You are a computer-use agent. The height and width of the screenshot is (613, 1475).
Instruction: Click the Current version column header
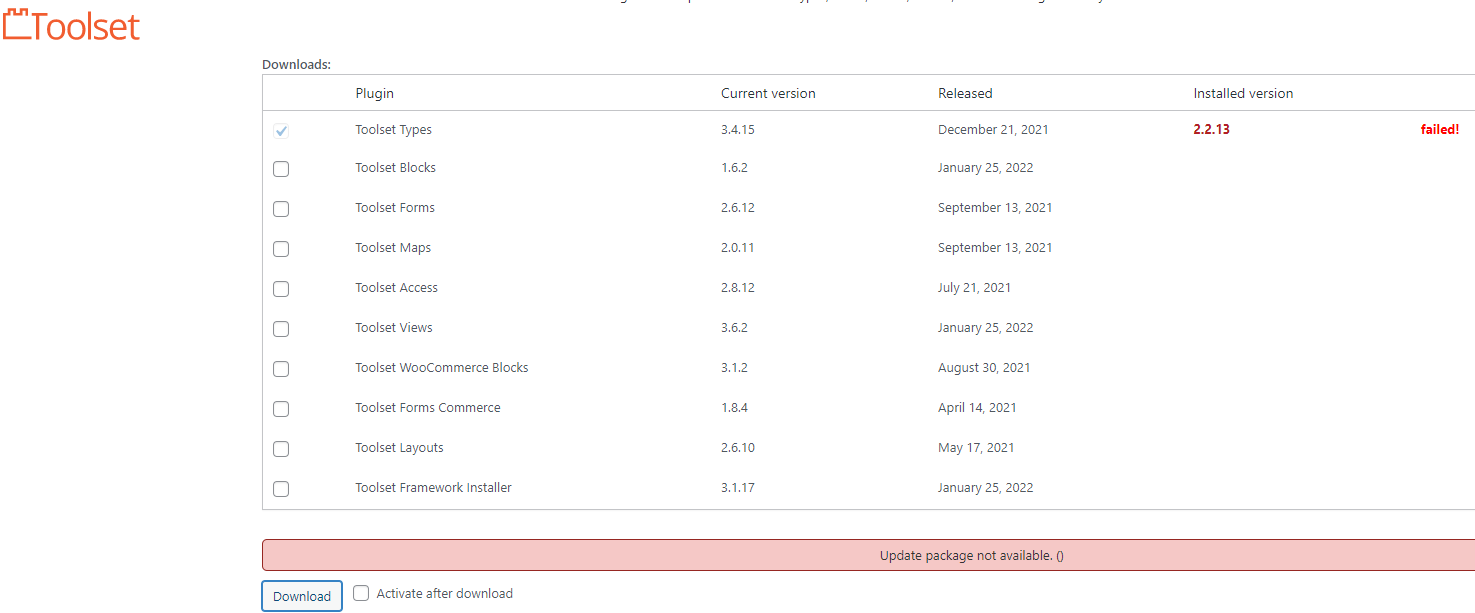(768, 93)
